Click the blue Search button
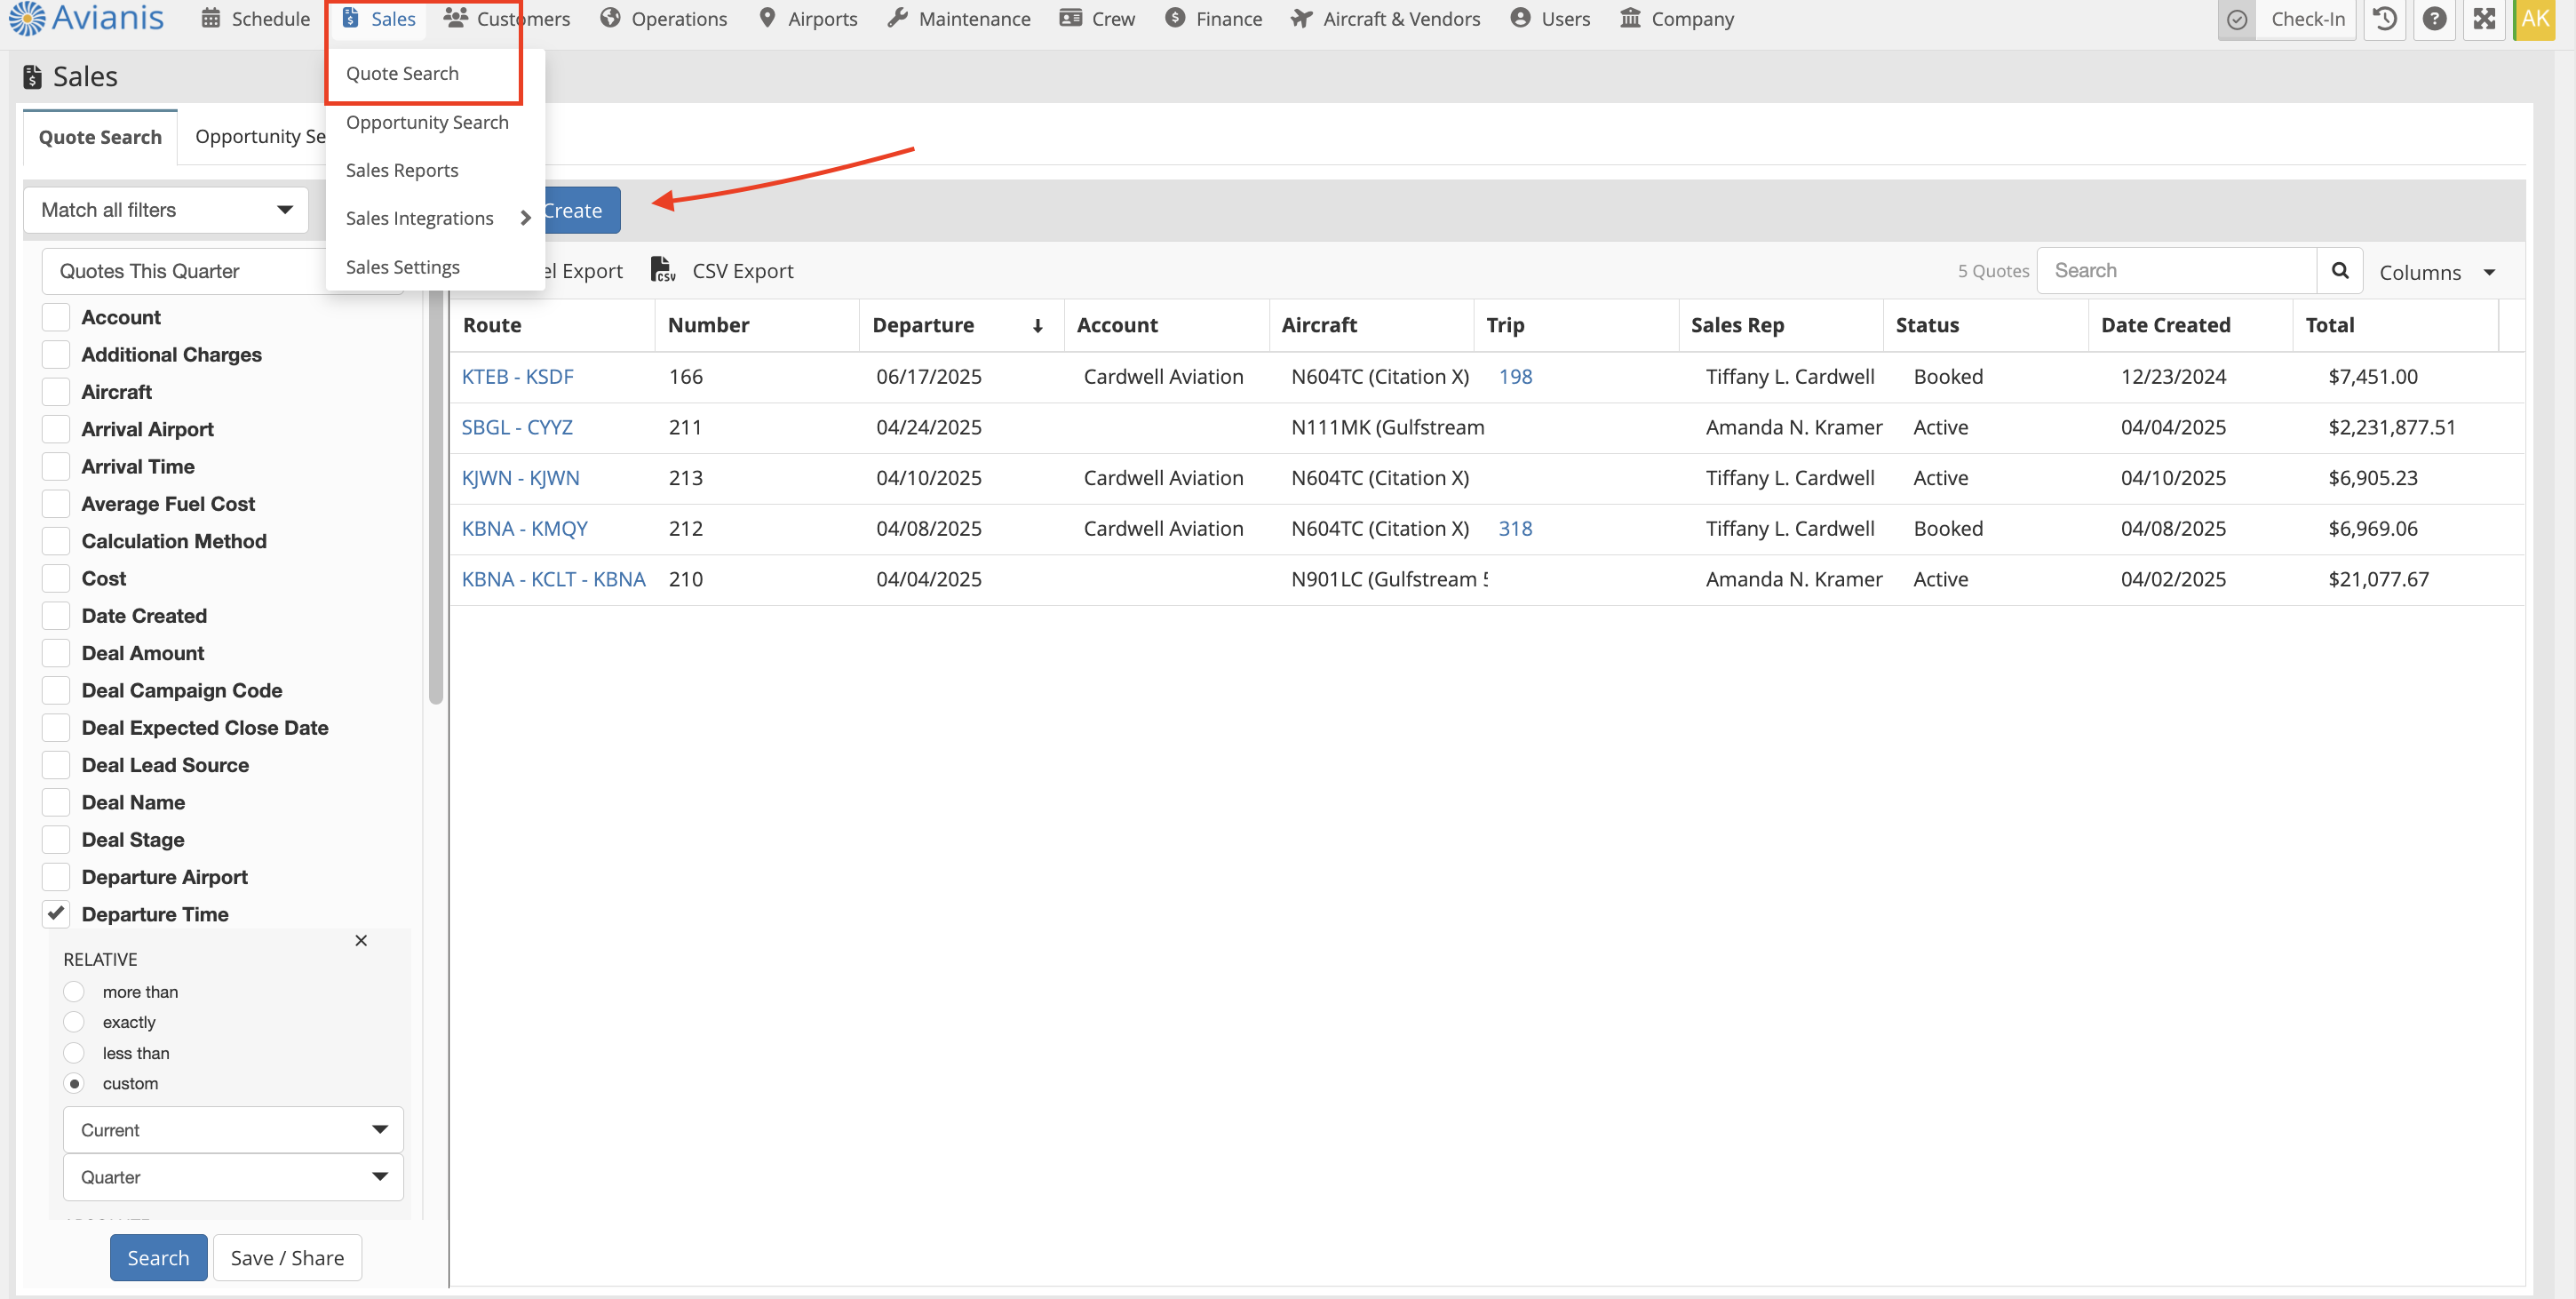This screenshot has width=2576, height=1299. (158, 1258)
